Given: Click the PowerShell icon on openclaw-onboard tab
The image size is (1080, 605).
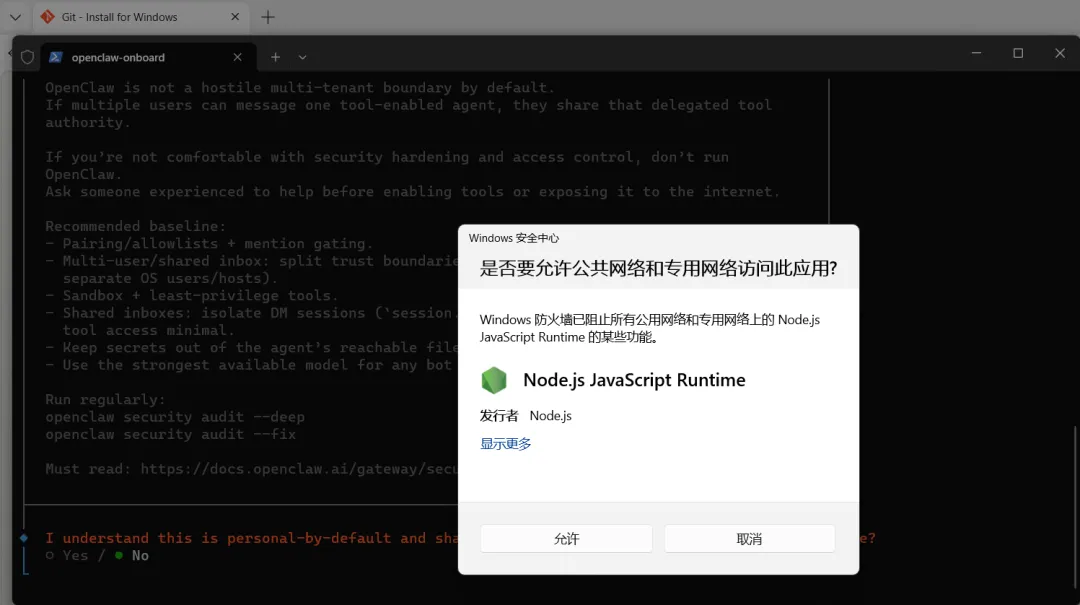Looking at the screenshot, I should (x=56, y=57).
